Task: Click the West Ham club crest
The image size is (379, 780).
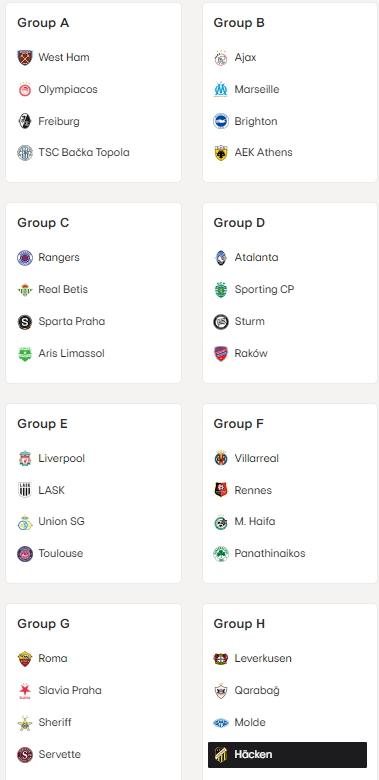Action: 24,58
